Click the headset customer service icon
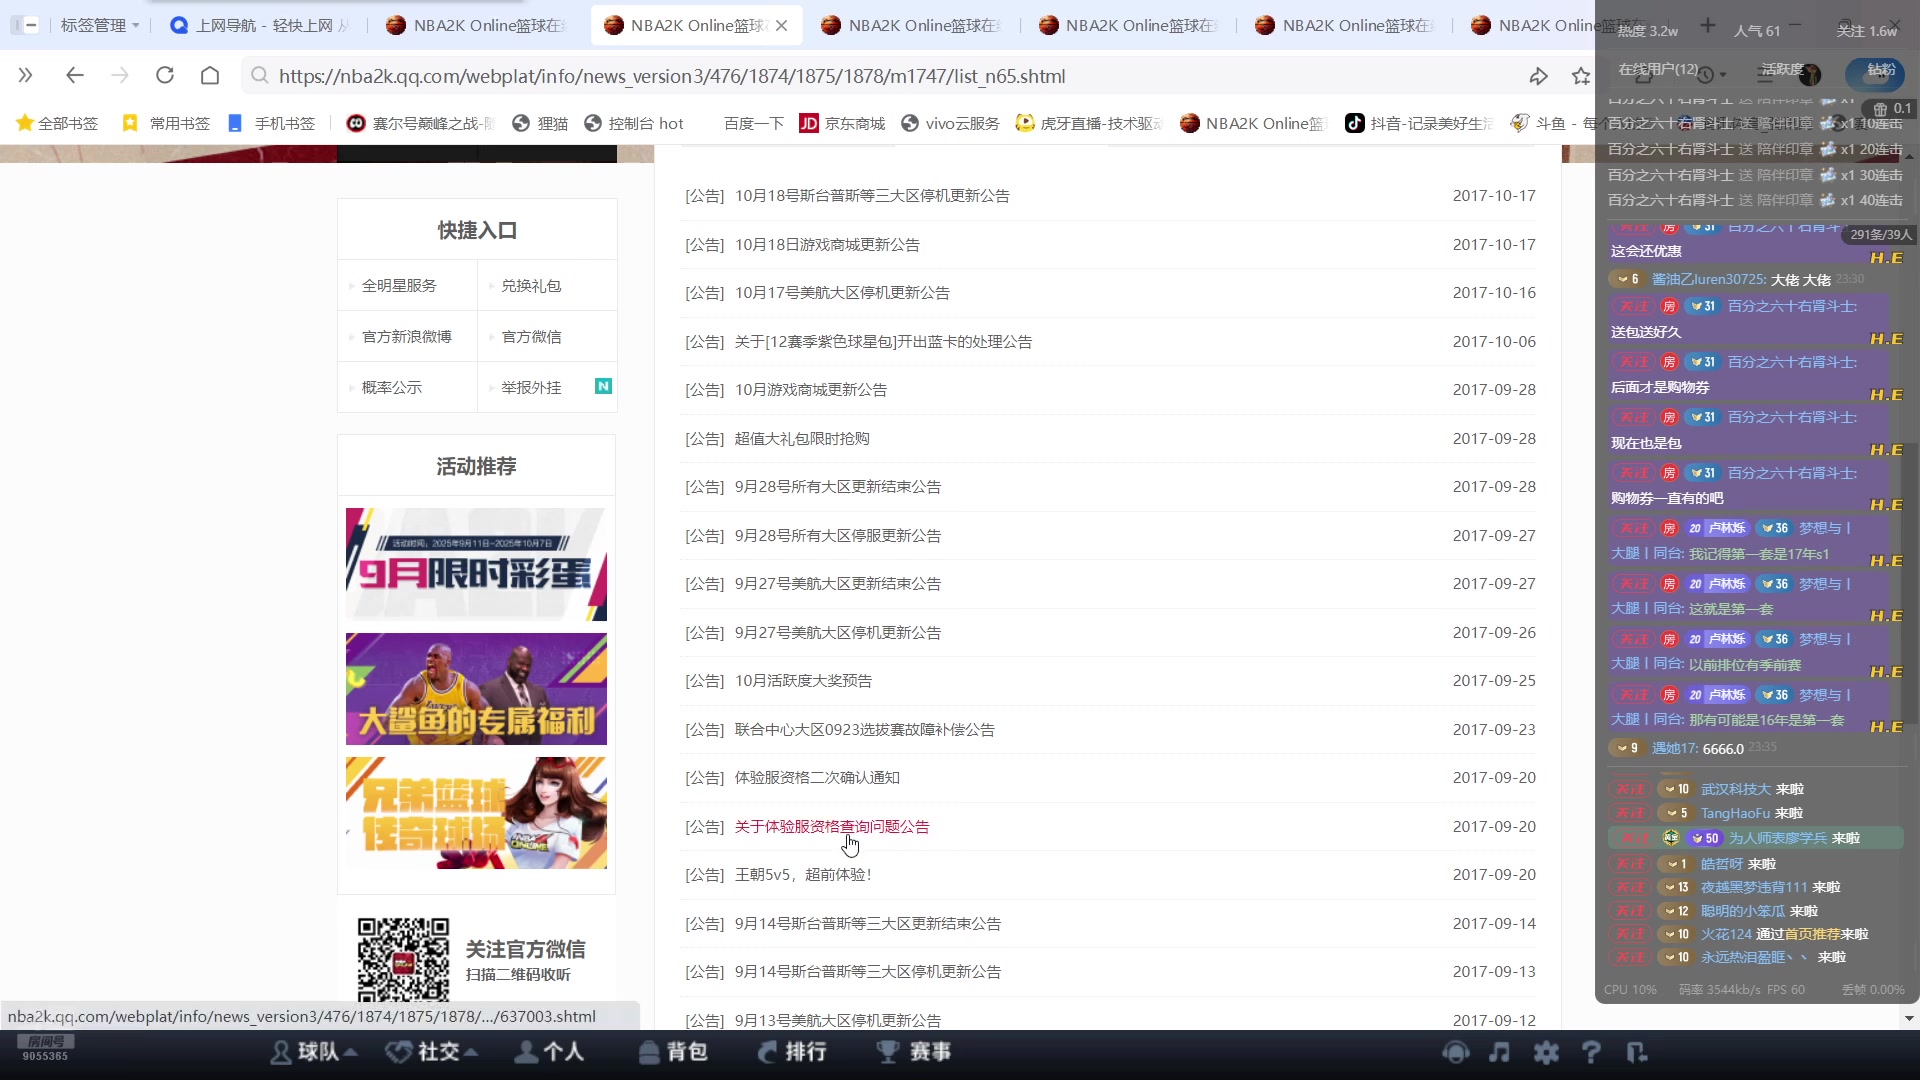This screenshot has height=1080, width=1920. [x=1456, y=1052]
